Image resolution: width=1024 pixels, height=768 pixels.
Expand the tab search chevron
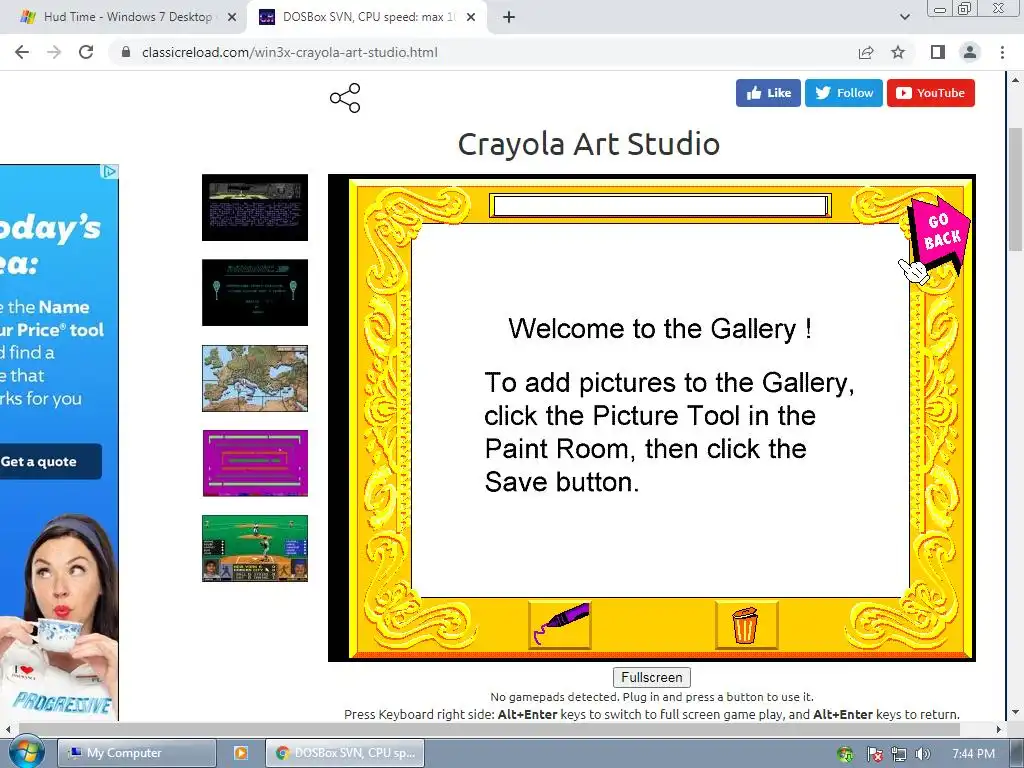tap(904, 17)
